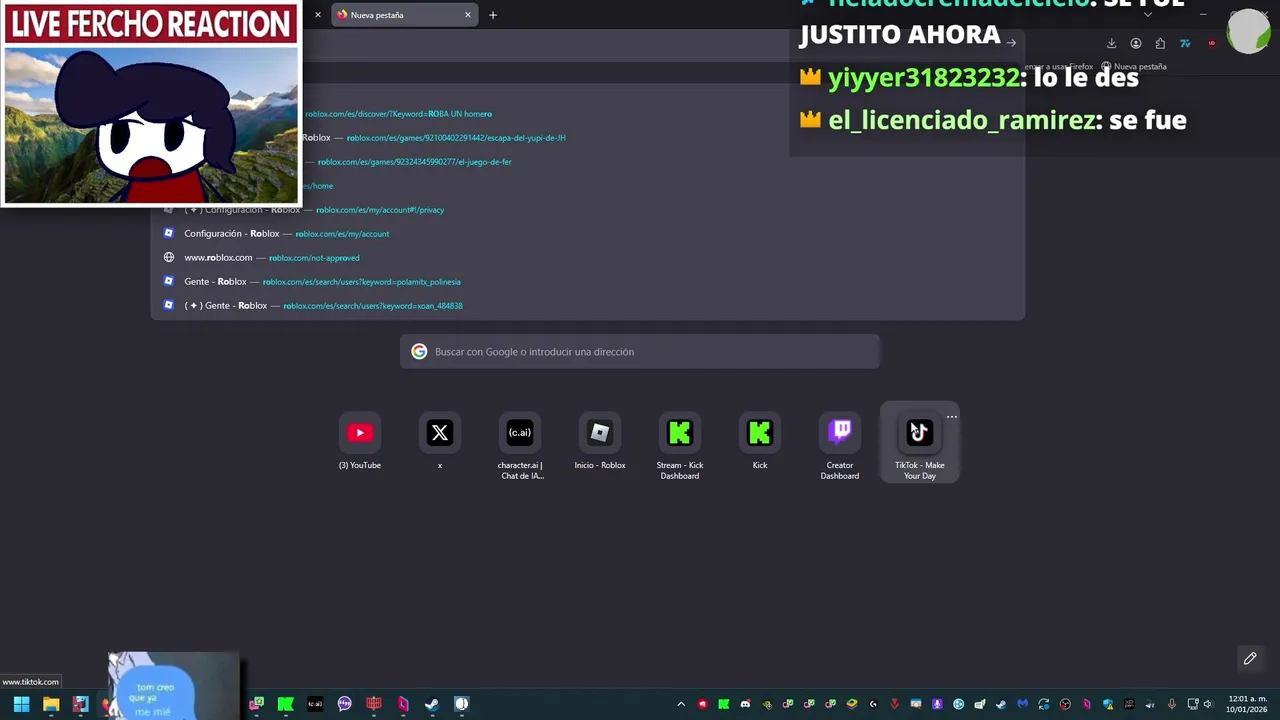Select suggestion Gente - Roblox xoan_484838
The height and width of the screenshot is (720, 1280).
click(x=588, y=306)
